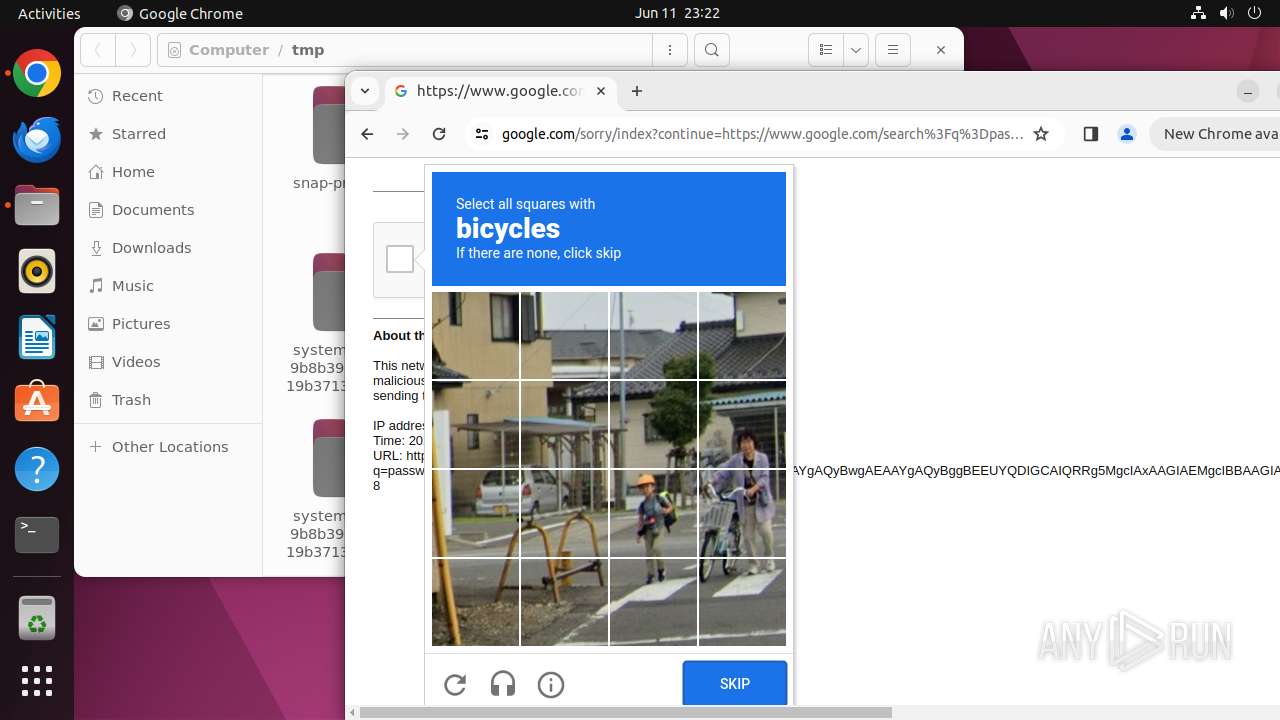
Task: Get a new captcha challenge
Action: pos(455,684)
